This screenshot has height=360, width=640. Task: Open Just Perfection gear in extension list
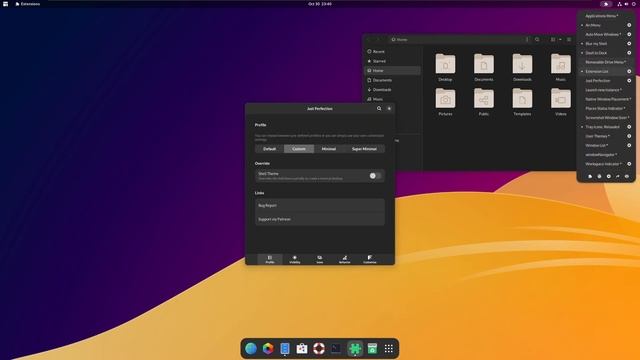point(629,81)
